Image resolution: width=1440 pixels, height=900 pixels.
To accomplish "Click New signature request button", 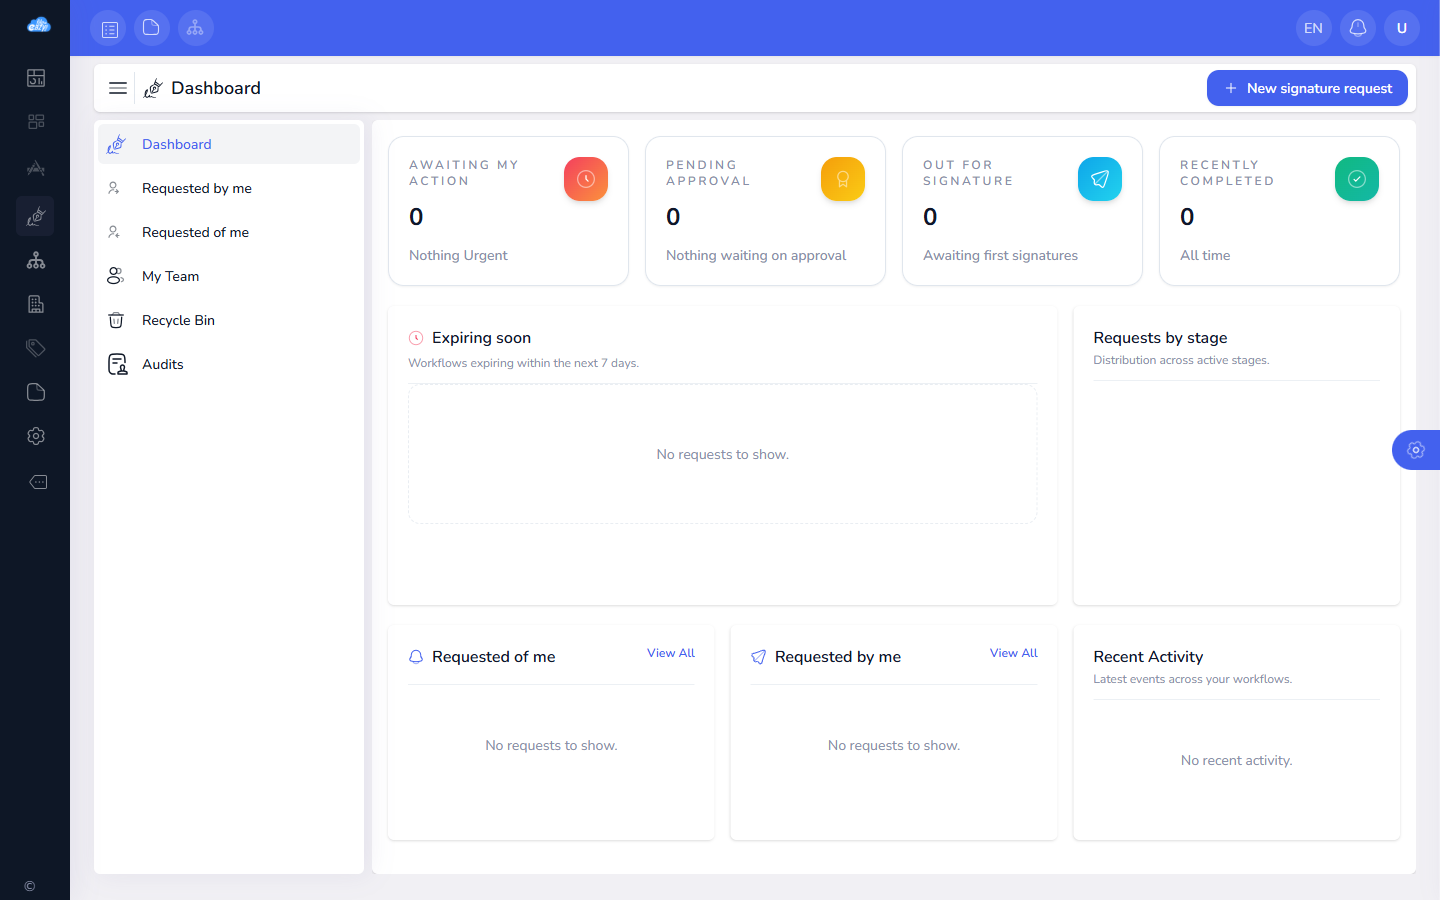I will point(1307,88).
